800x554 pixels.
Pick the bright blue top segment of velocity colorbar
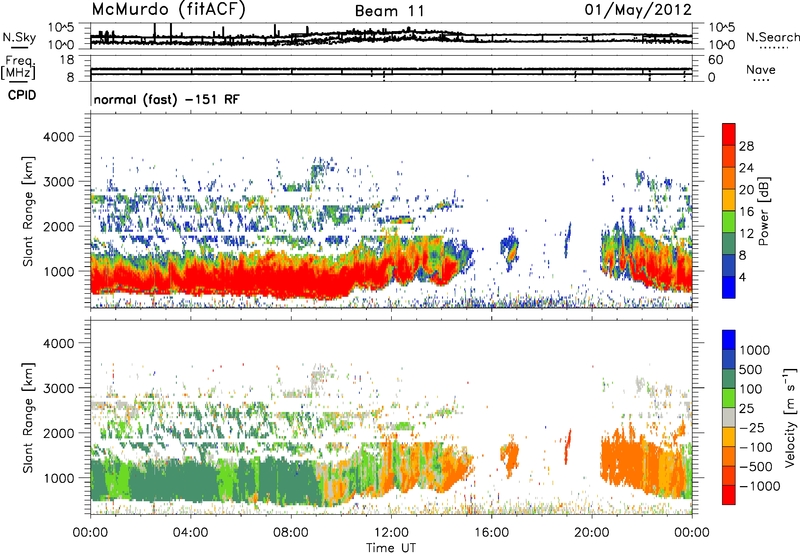729,340
